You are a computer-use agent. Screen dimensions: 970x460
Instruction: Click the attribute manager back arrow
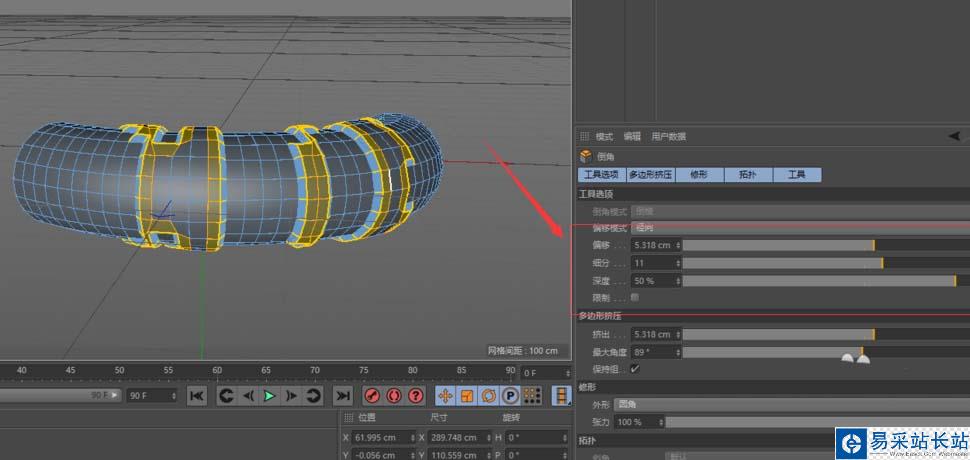pyautogui.click(x=955, y=136)
